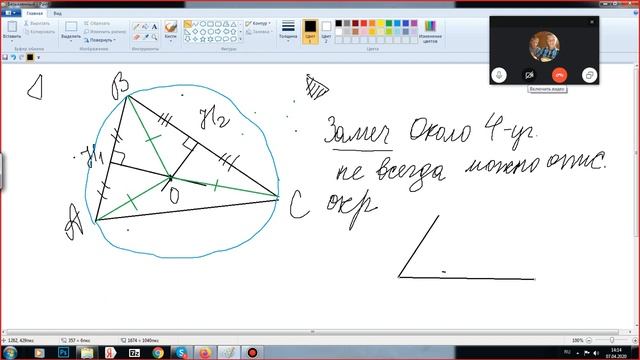Click Resize (Изменить размер) command

click(x=105, y=31)
